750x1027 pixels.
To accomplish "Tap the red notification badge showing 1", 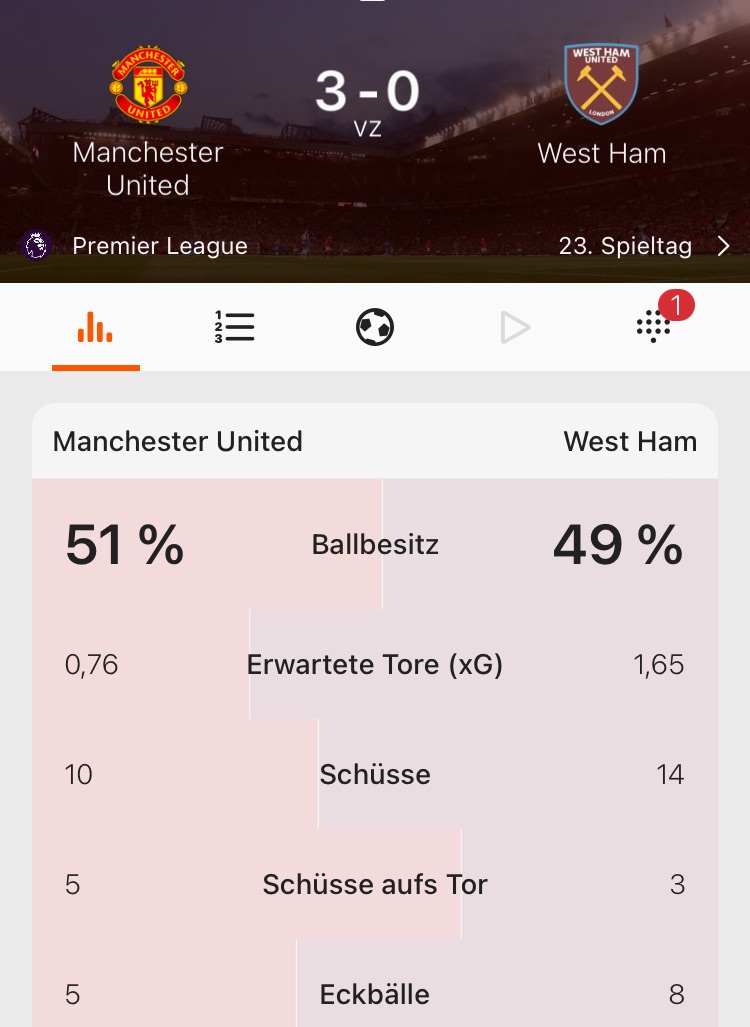I will pyautogui.click(x=677, y=306).
